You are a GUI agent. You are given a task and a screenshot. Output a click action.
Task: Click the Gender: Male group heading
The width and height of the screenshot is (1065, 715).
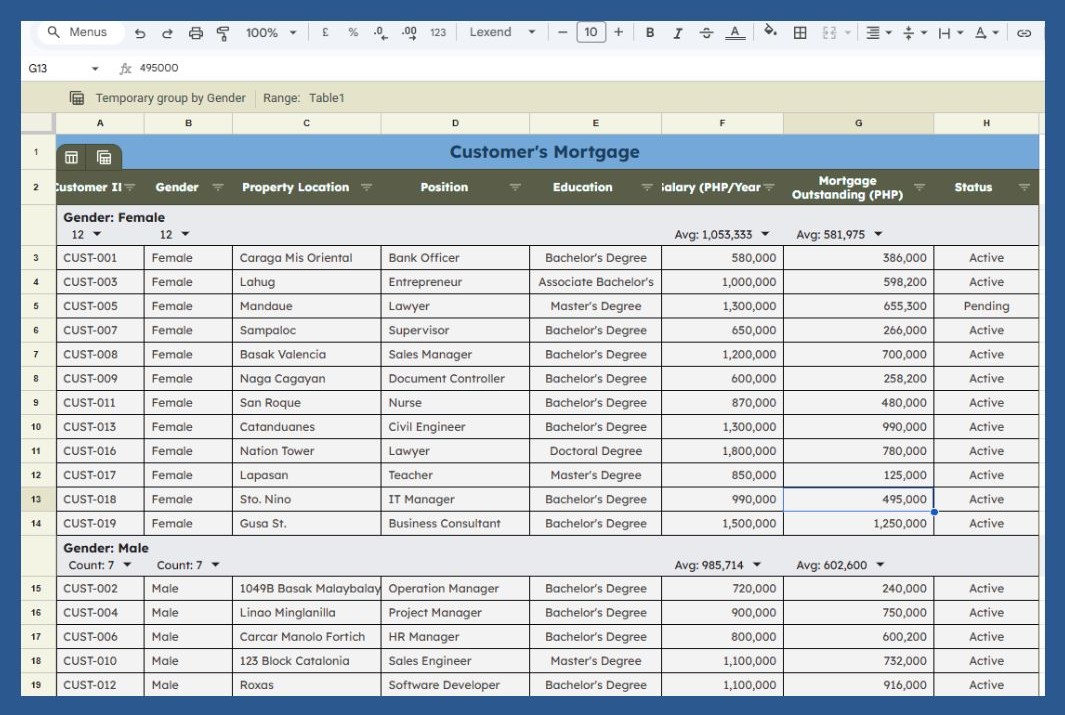click(106, 548)
